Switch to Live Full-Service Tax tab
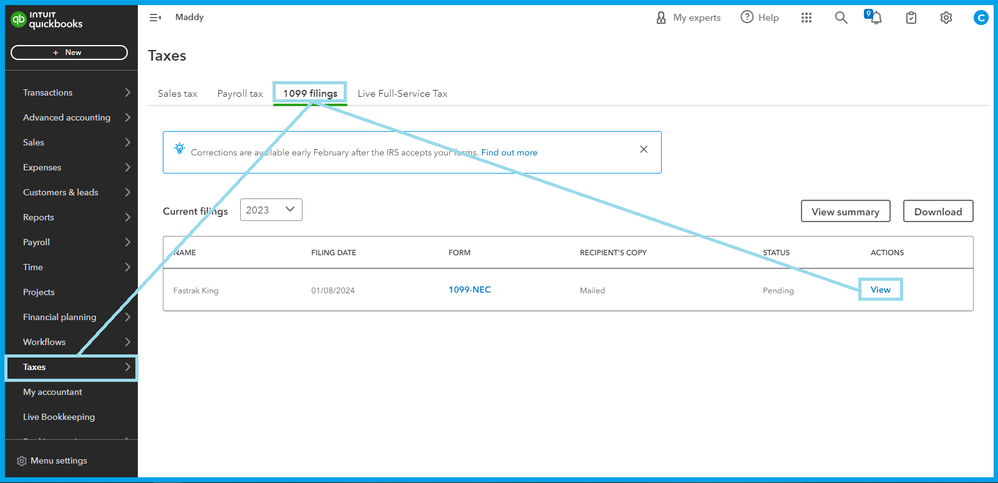Viewport: 998px width, 483px height. click(x=402, y=94)
